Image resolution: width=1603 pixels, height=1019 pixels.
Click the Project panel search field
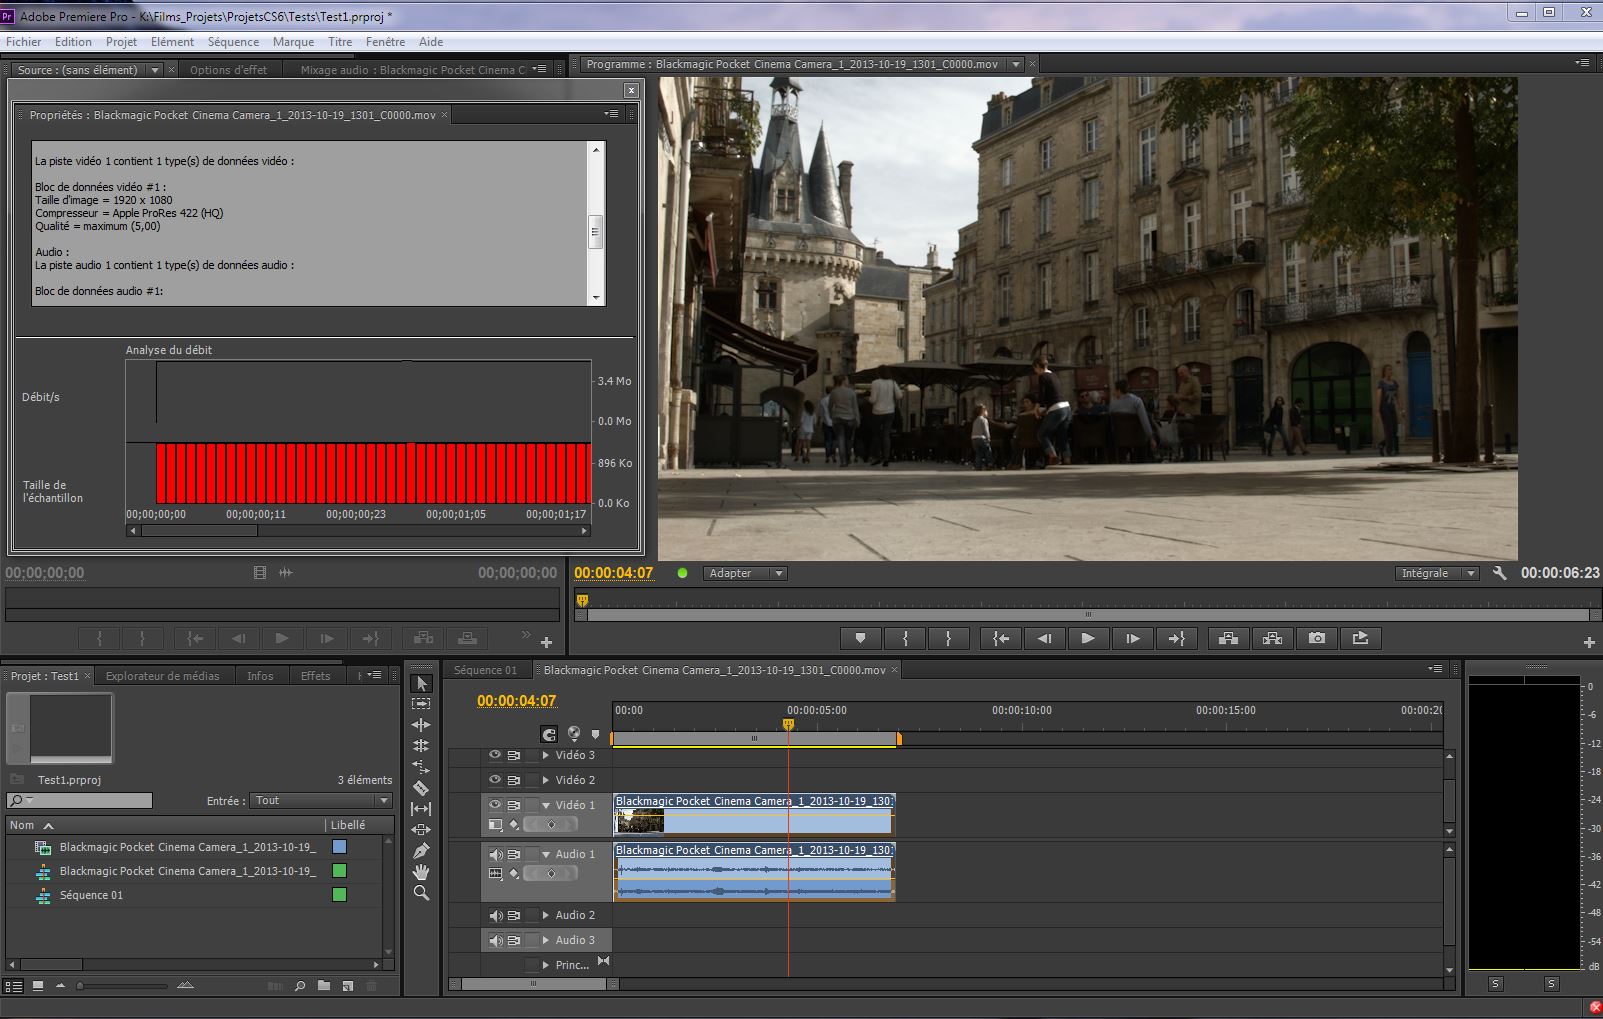(80, 800)
